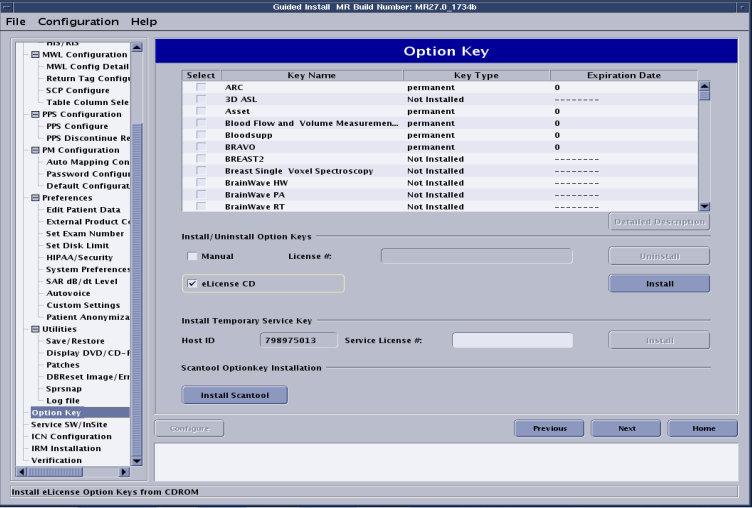Open the File menu
This screenshot has height=508, width=752.
tap(16, 21)
